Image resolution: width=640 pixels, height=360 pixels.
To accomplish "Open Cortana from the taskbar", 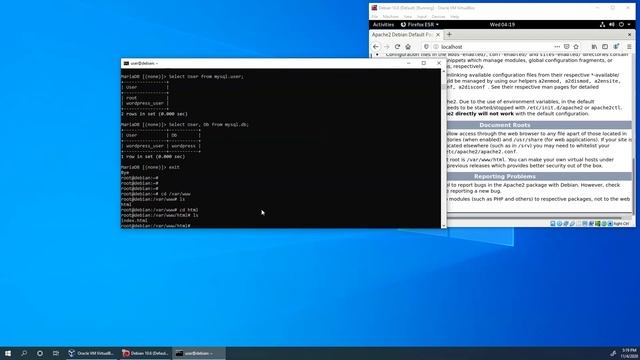I will (x=40, y=353).
